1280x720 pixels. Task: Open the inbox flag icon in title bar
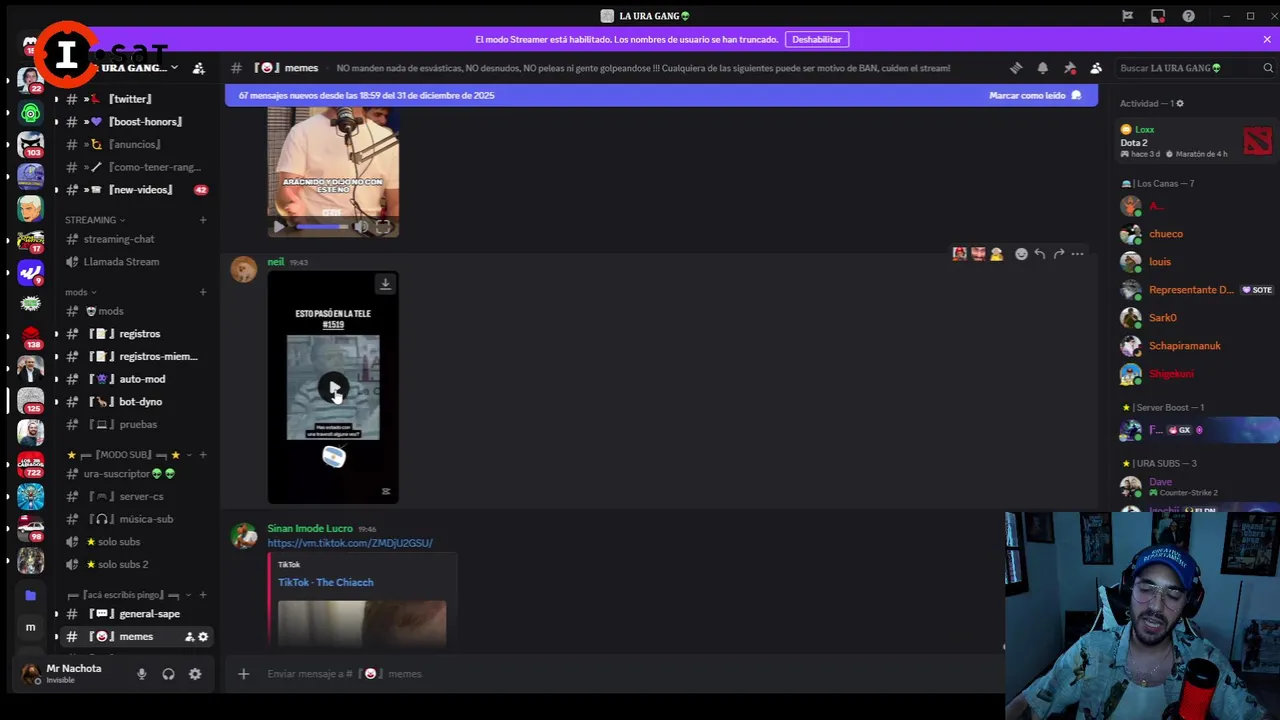(1127, 16)
